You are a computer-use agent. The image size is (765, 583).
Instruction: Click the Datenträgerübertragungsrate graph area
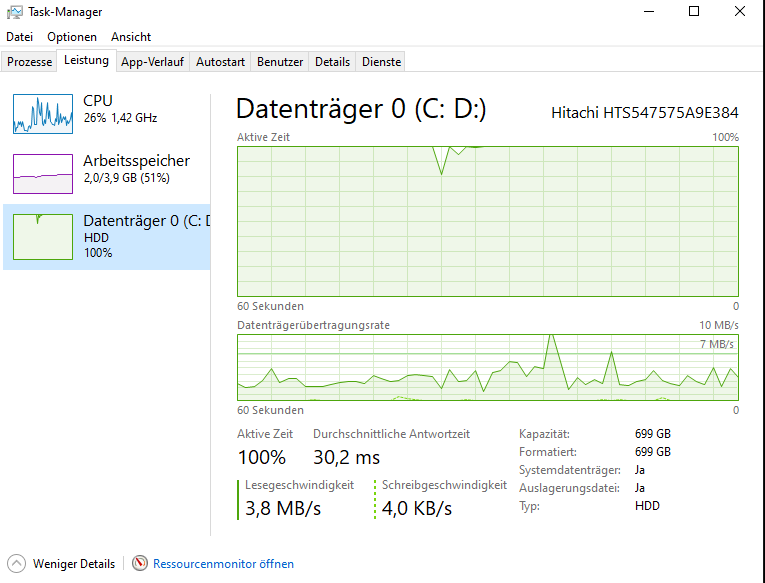488,367
